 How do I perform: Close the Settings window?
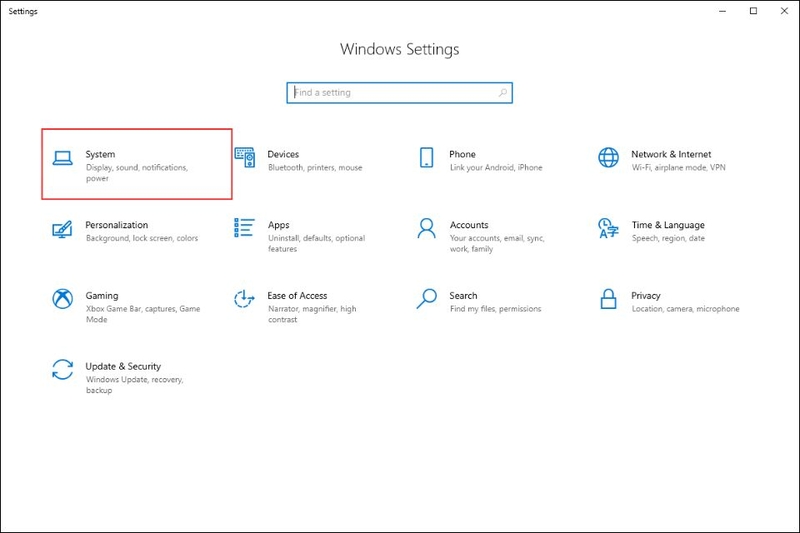pyautogui.click(x=784, y=11)
